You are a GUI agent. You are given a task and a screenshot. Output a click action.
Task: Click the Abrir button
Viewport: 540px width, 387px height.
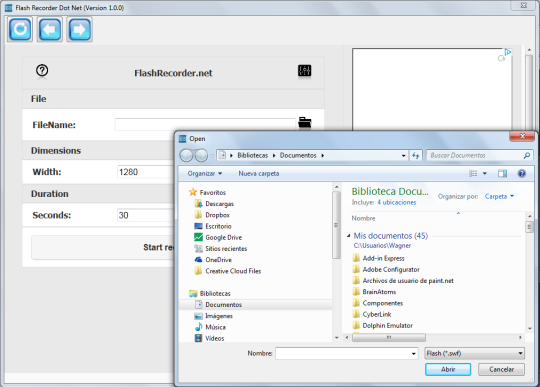pos(448,369)
